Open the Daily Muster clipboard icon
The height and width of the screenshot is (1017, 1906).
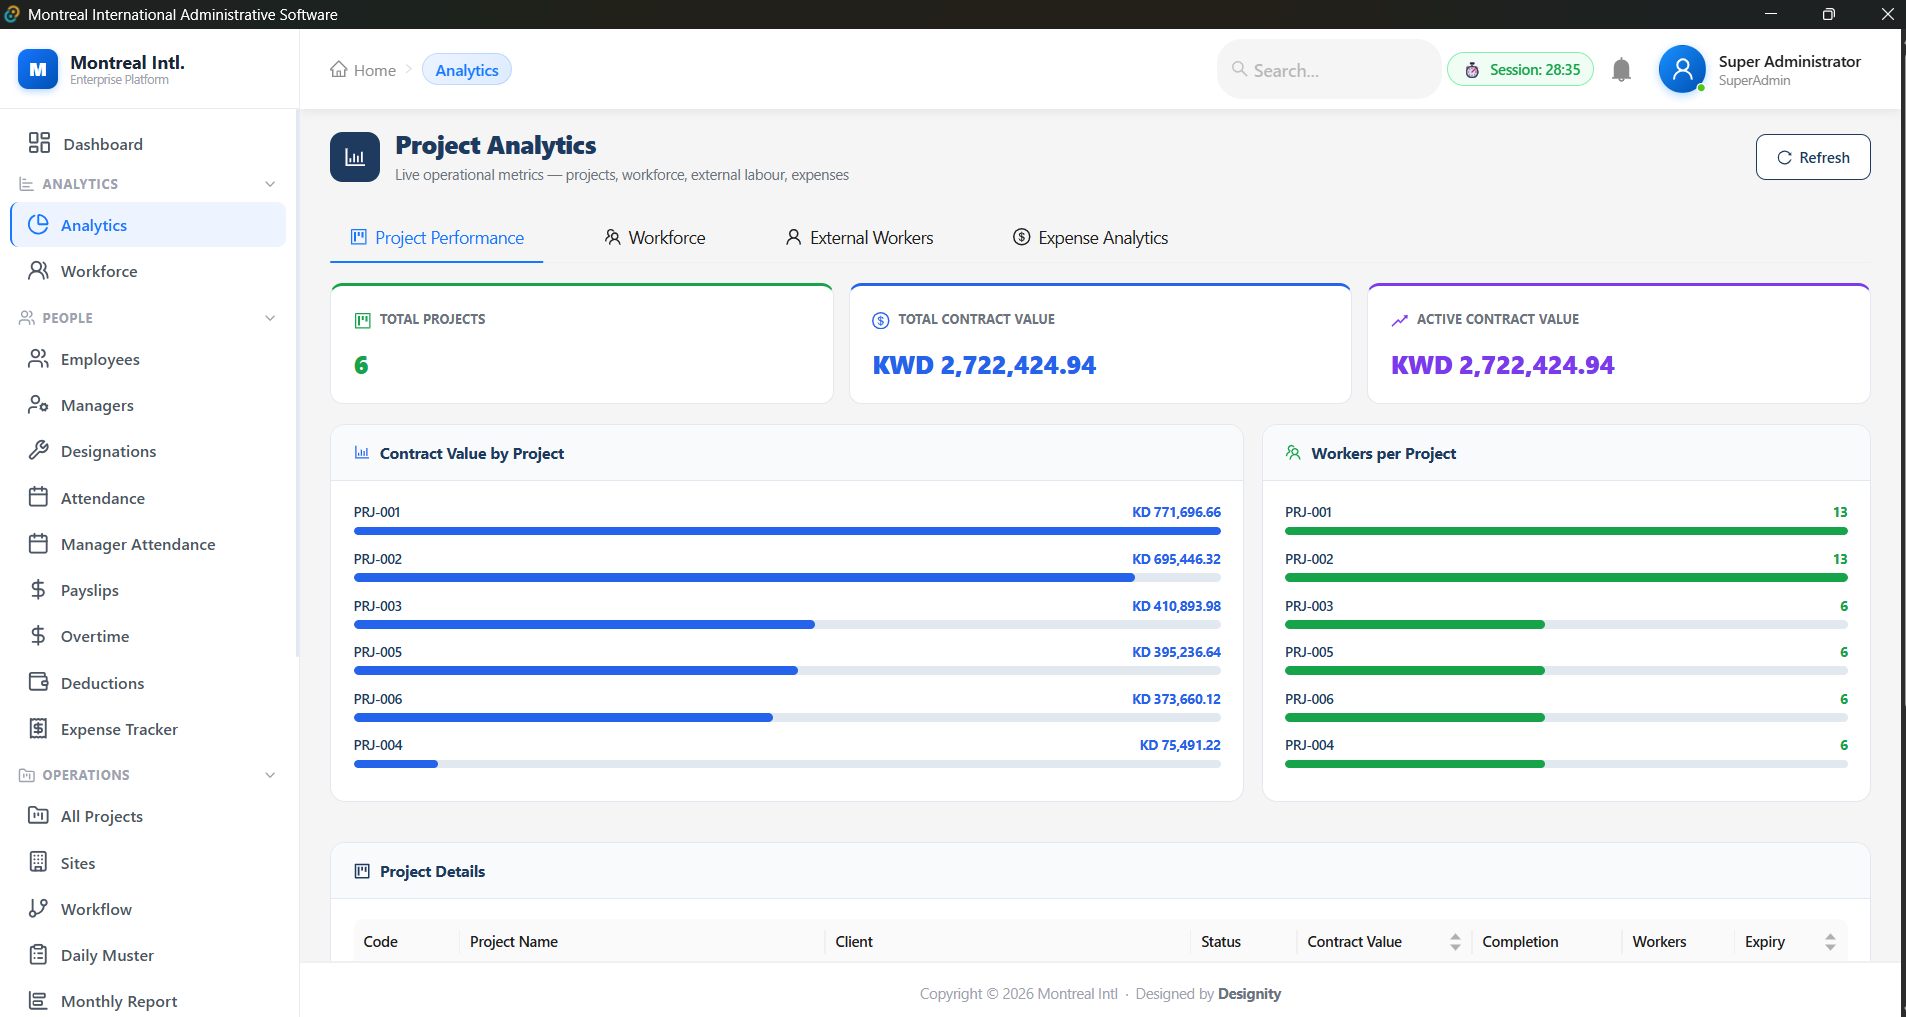coord(38,954)
